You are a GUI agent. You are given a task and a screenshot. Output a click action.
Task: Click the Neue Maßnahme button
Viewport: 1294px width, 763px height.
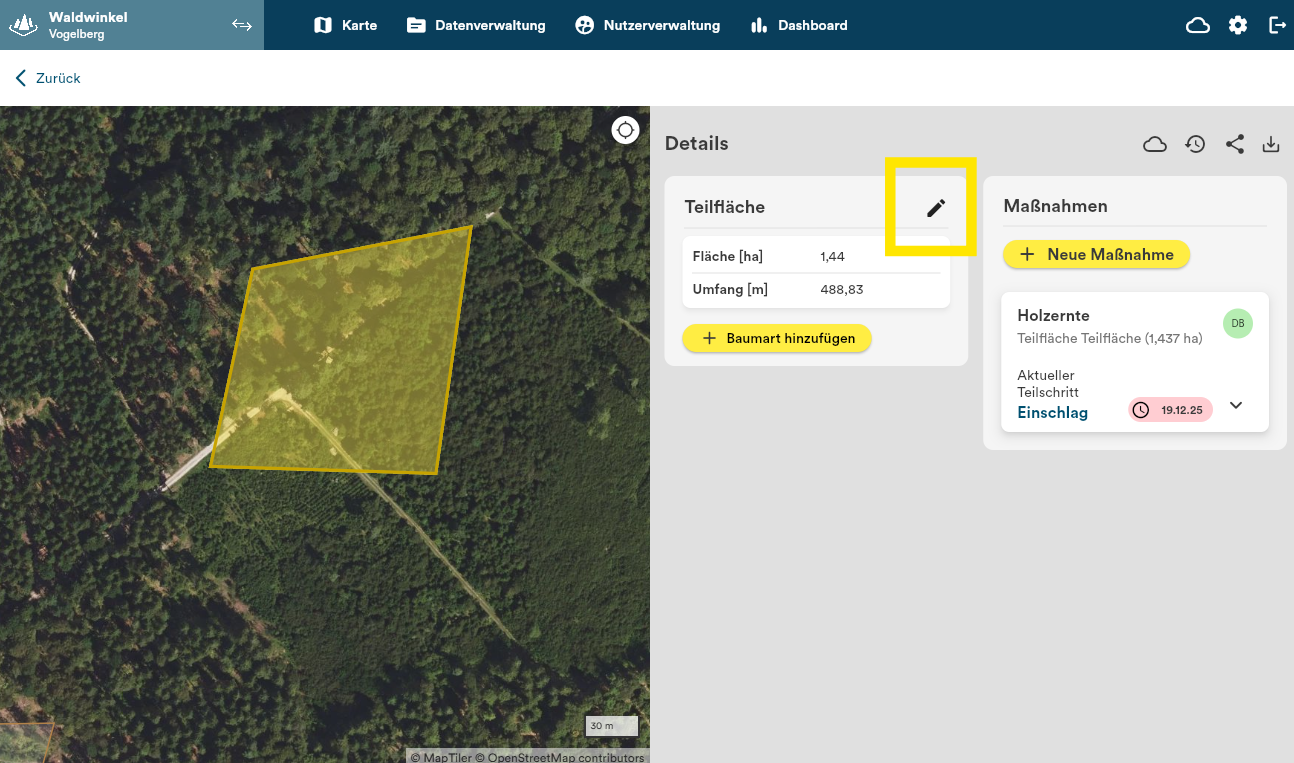click(x=1096, y=254)
